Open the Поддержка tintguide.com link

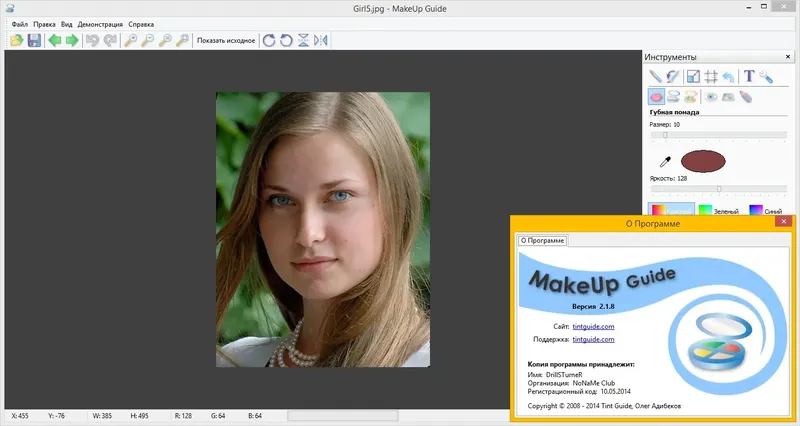coord(593,339)
